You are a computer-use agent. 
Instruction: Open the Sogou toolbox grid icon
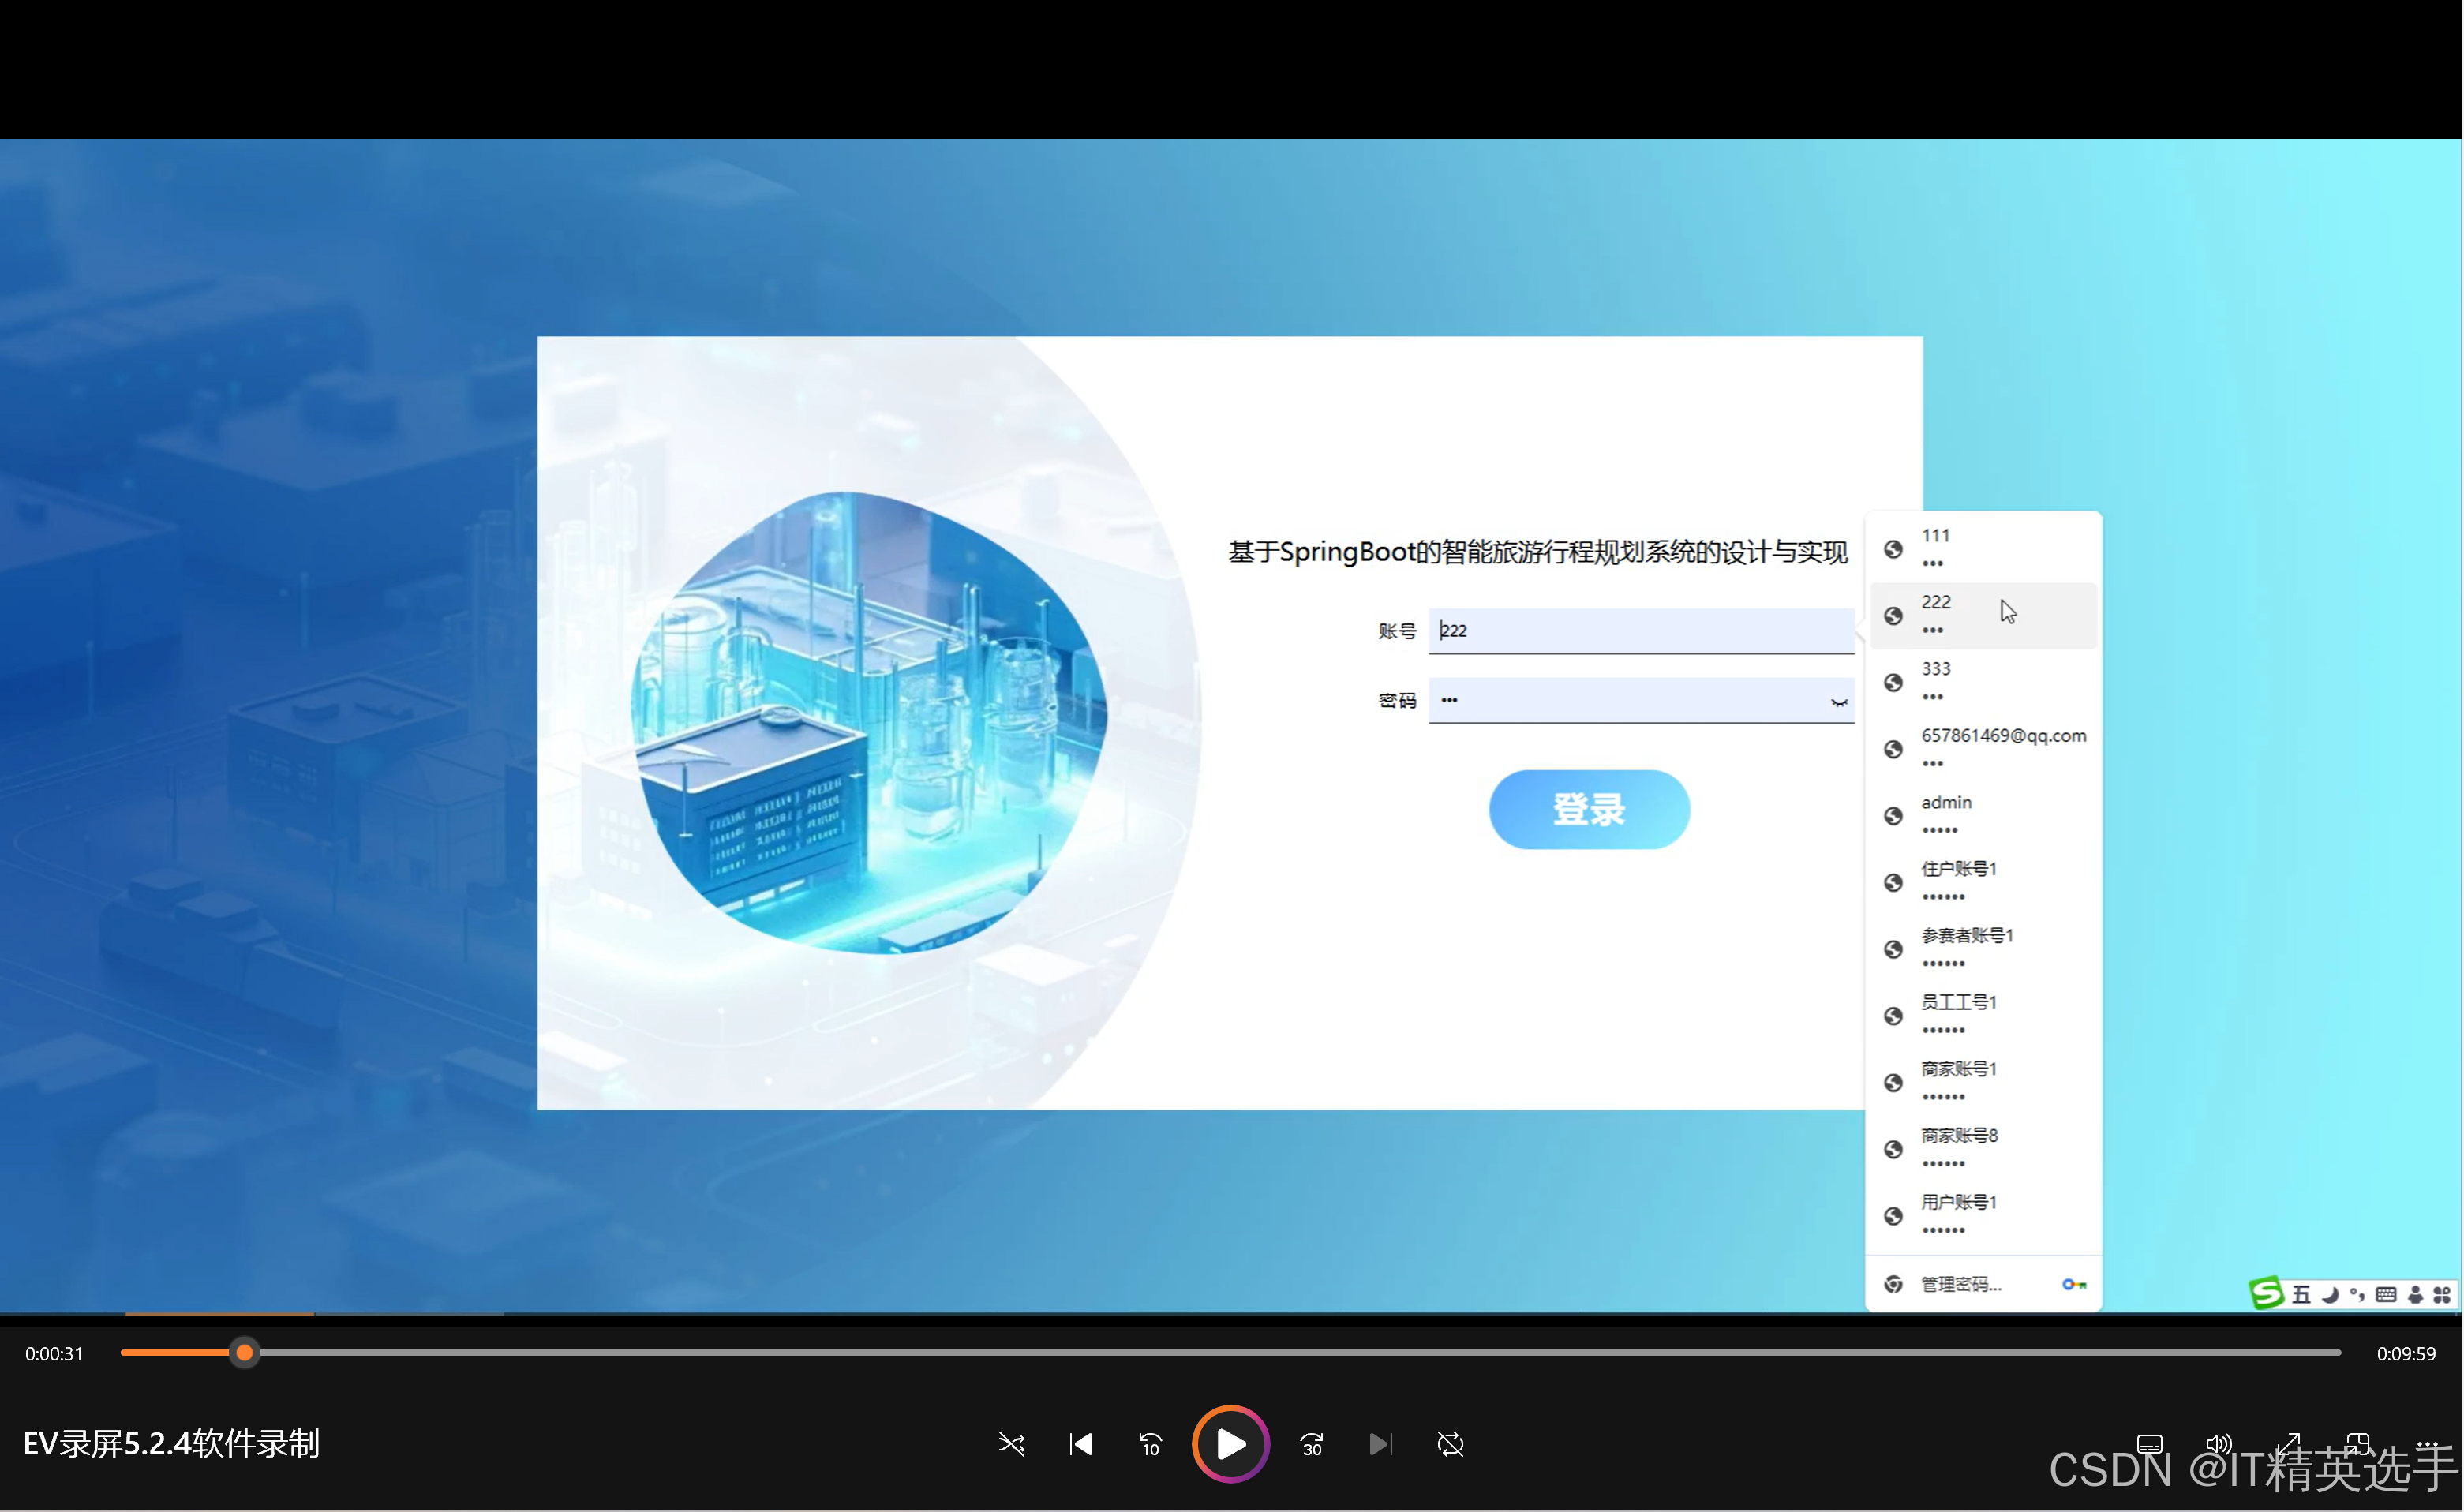2442,1295
